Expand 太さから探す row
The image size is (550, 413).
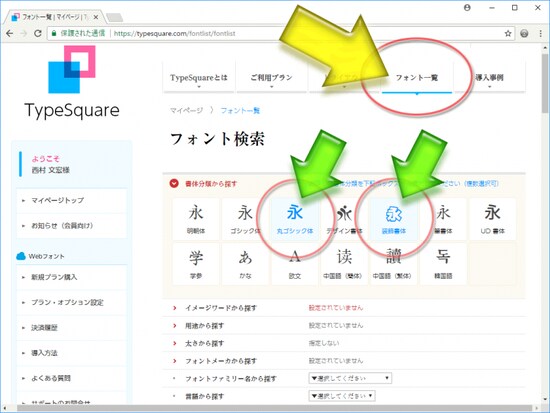coord(344,343)
